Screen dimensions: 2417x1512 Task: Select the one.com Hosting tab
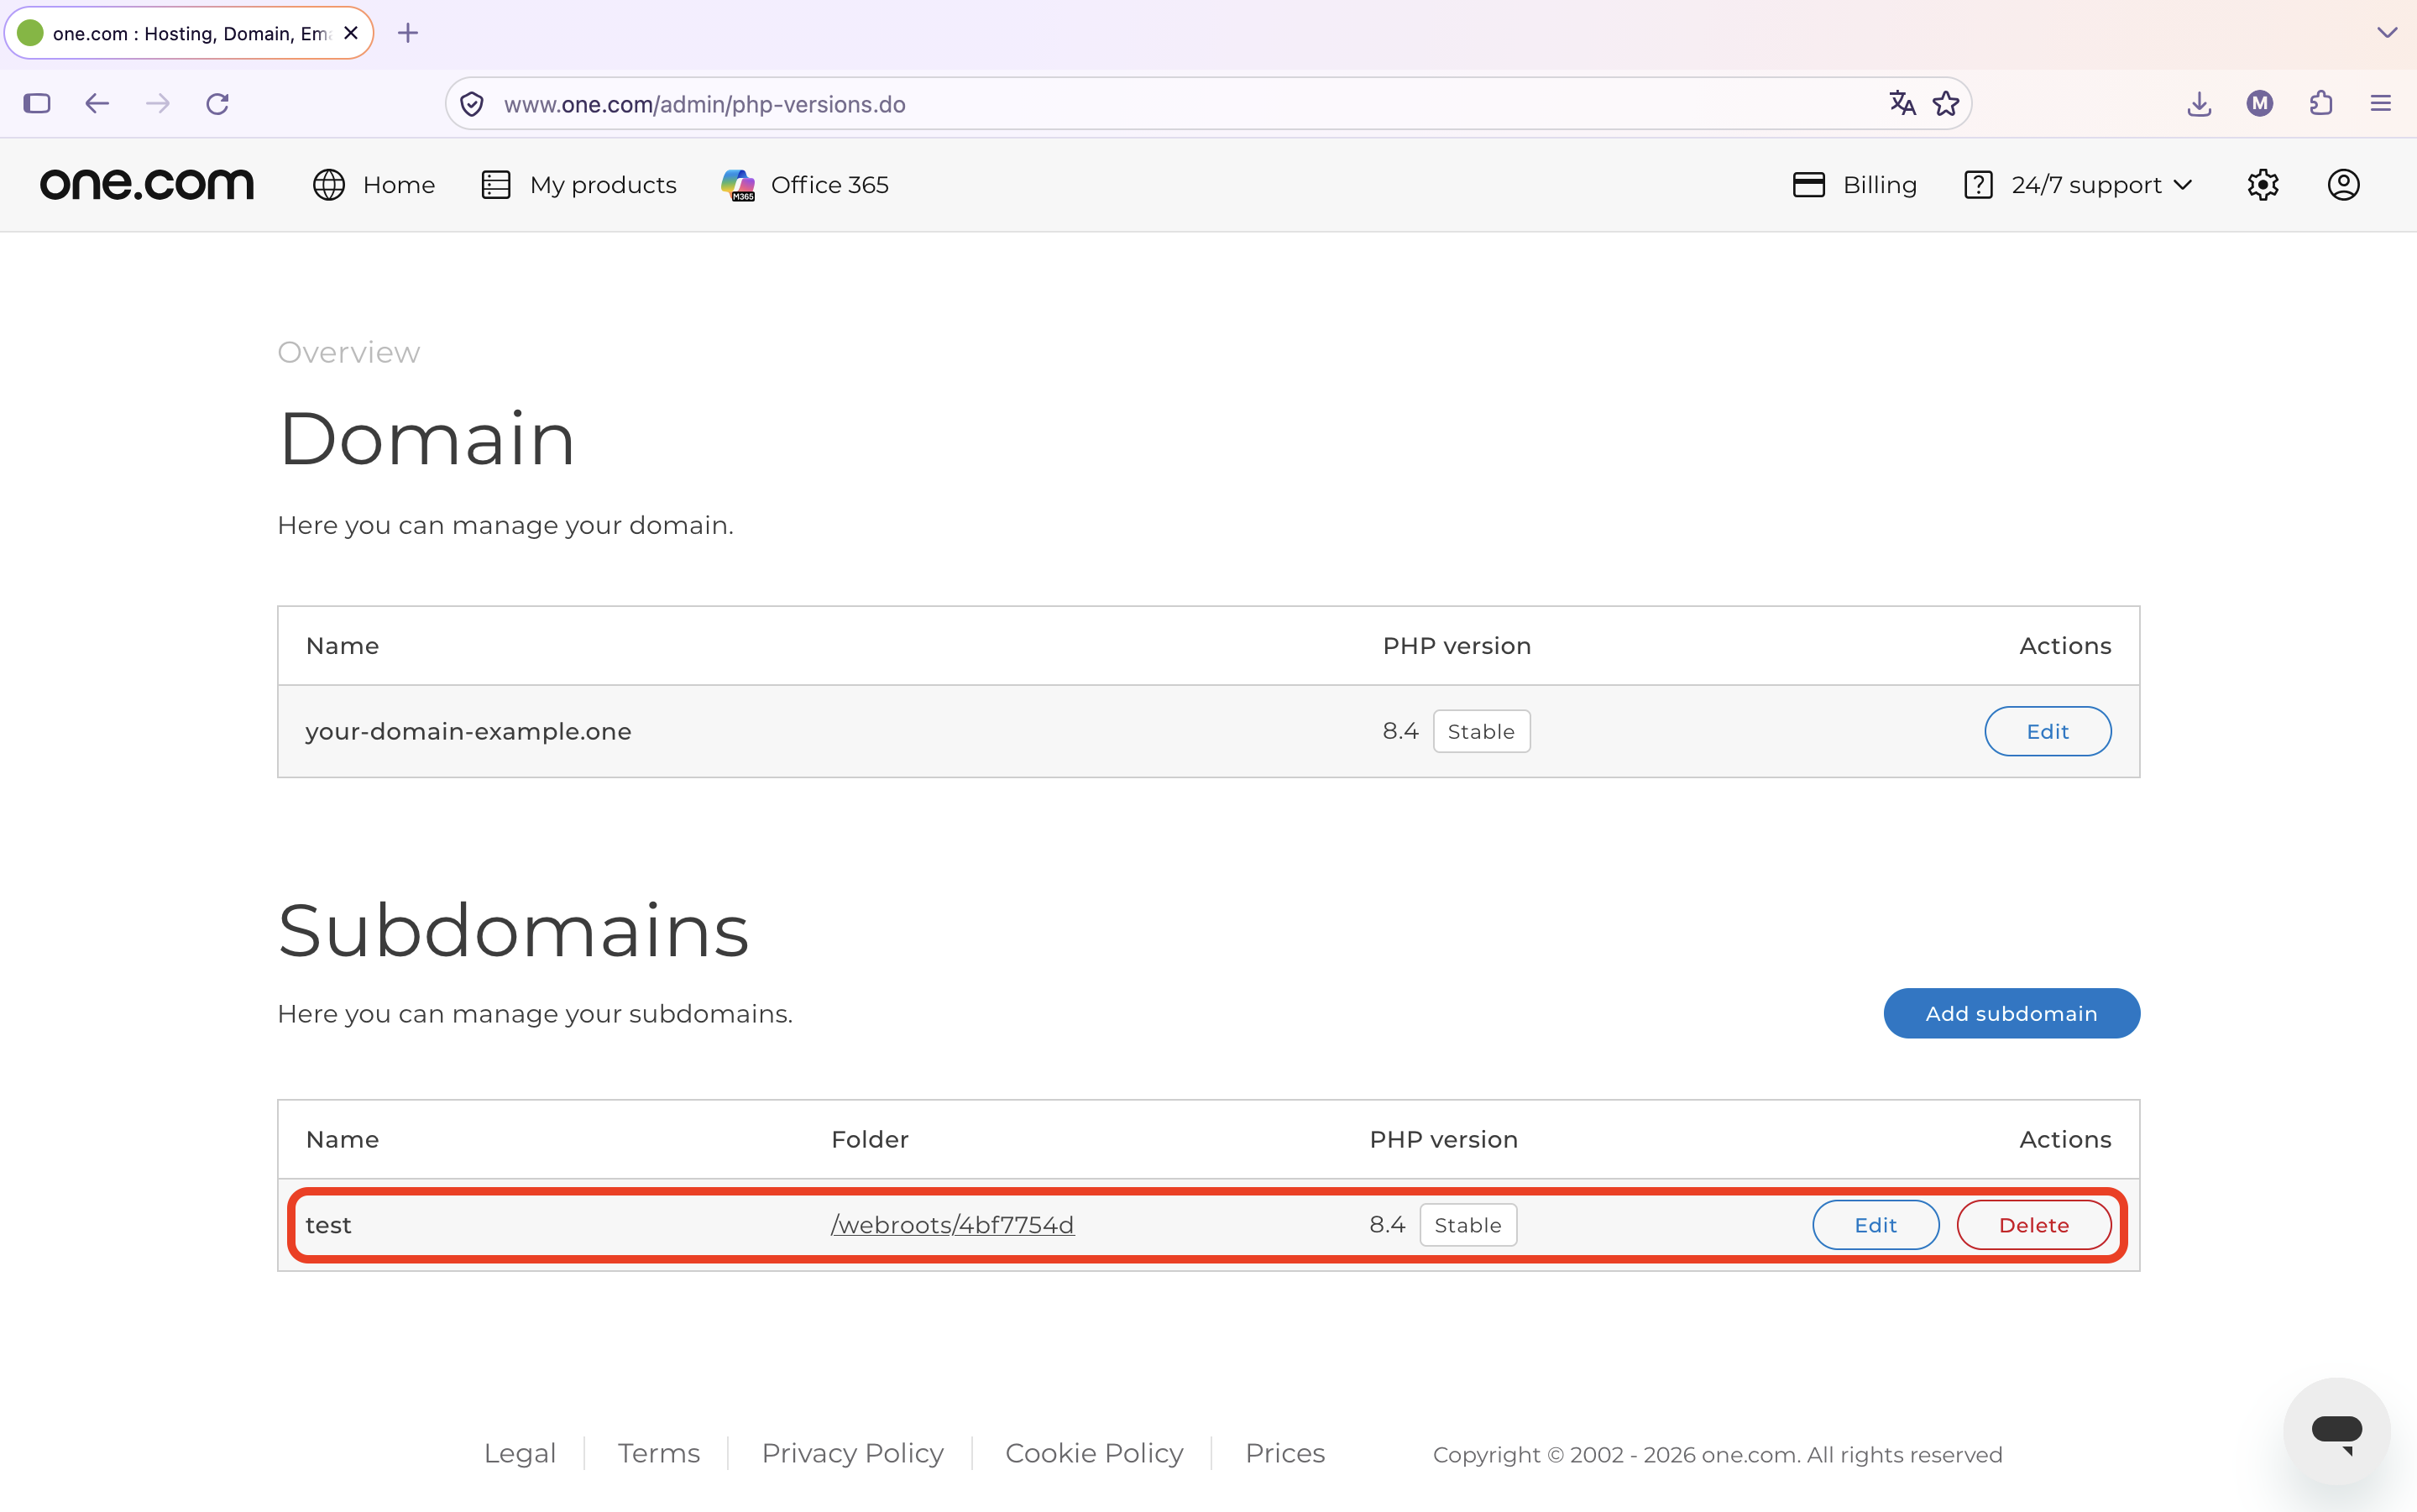coord(189,33)
